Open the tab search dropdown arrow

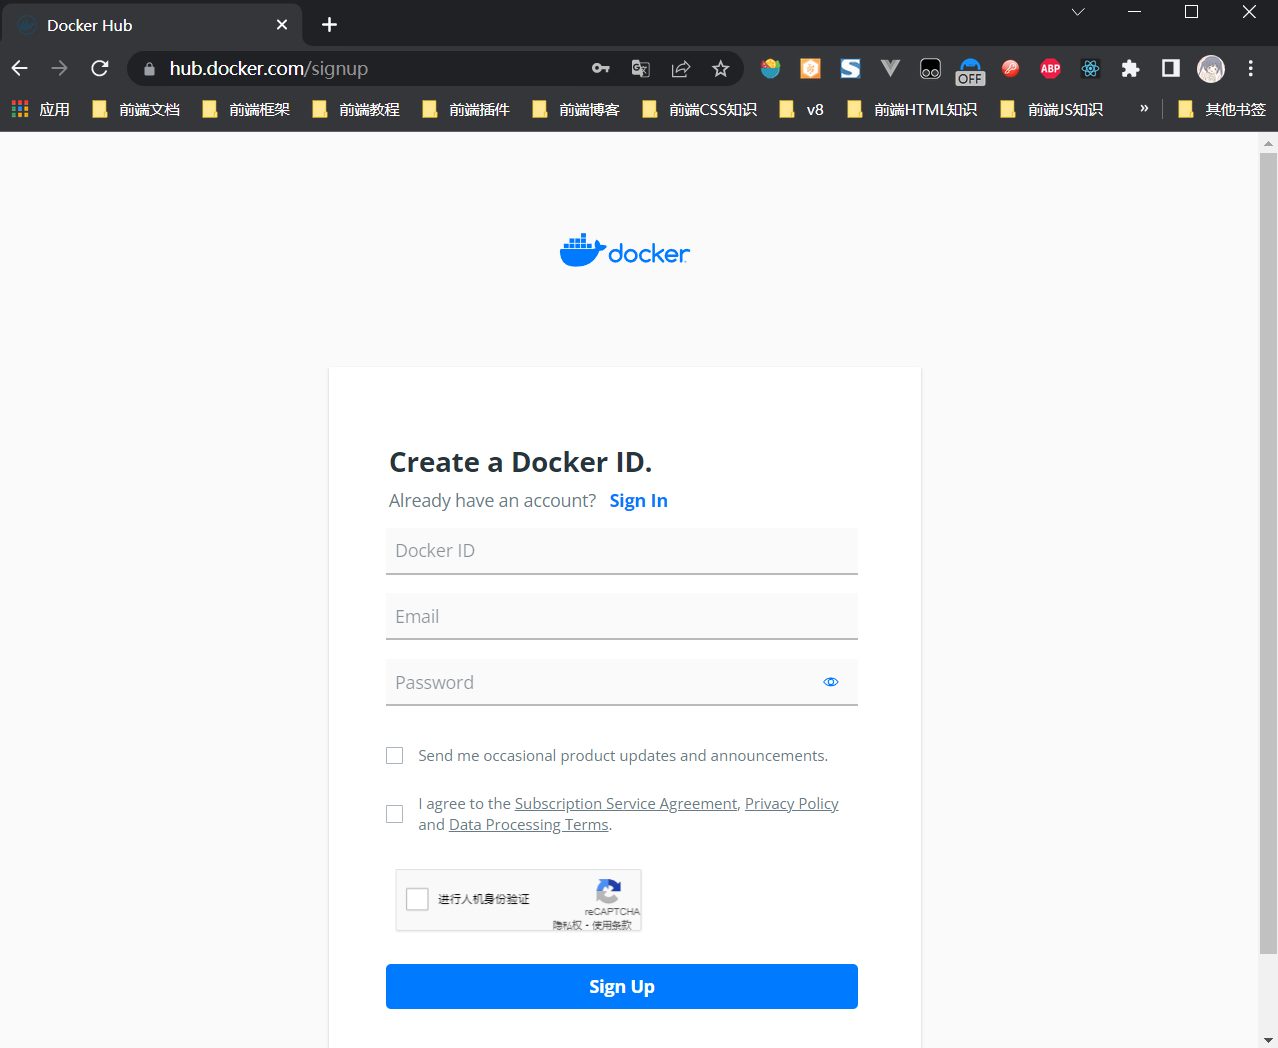coord(1078,12)
